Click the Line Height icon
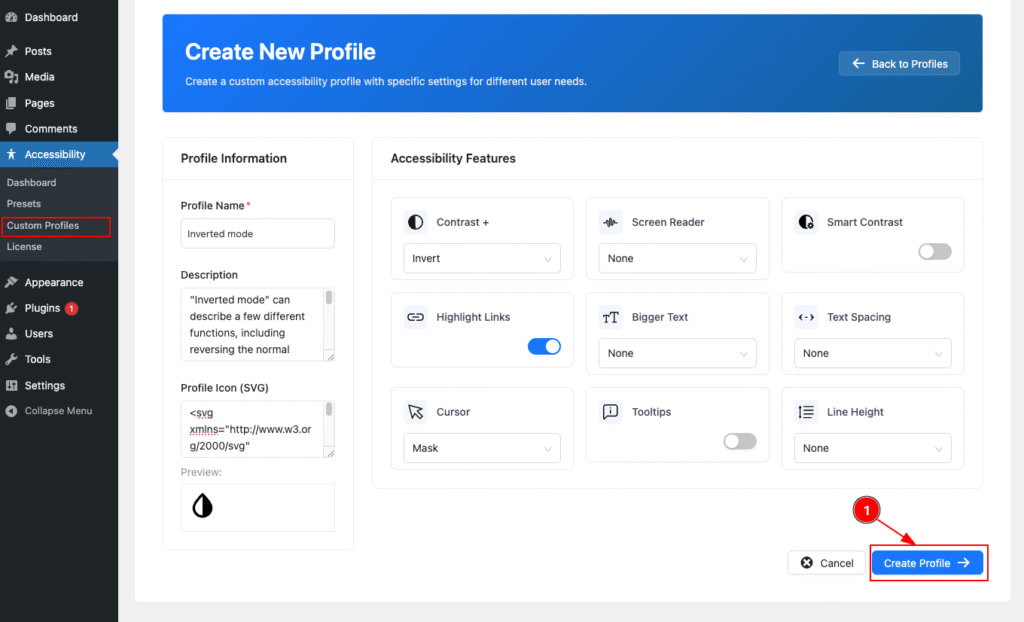The image size is (1024, 622). pyautogui.click(x=805, y=412)
